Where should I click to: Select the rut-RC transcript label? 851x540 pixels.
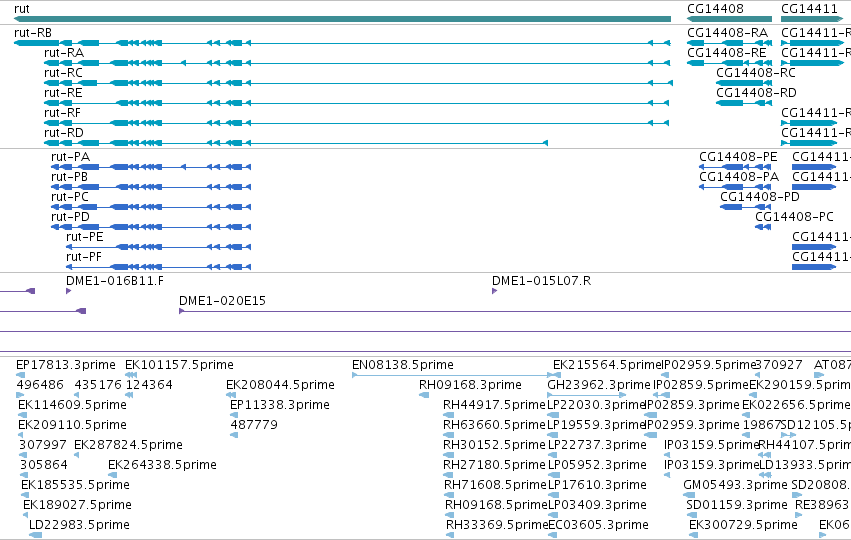click(x=63, y=73)
